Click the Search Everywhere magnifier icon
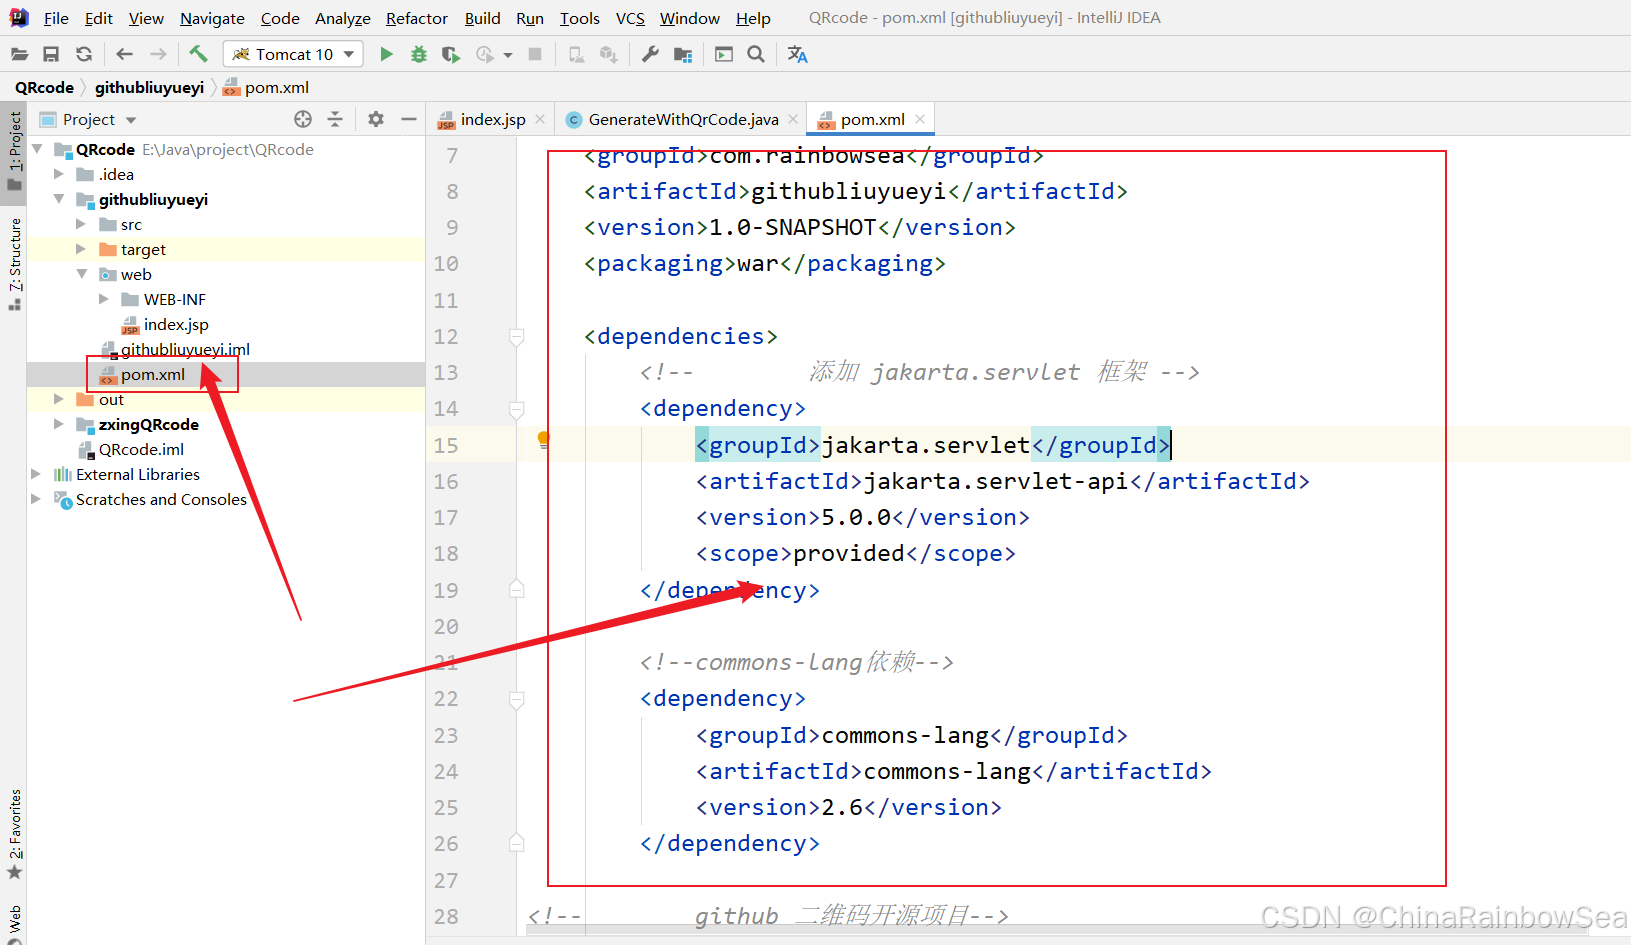 [x=756, y=54]
